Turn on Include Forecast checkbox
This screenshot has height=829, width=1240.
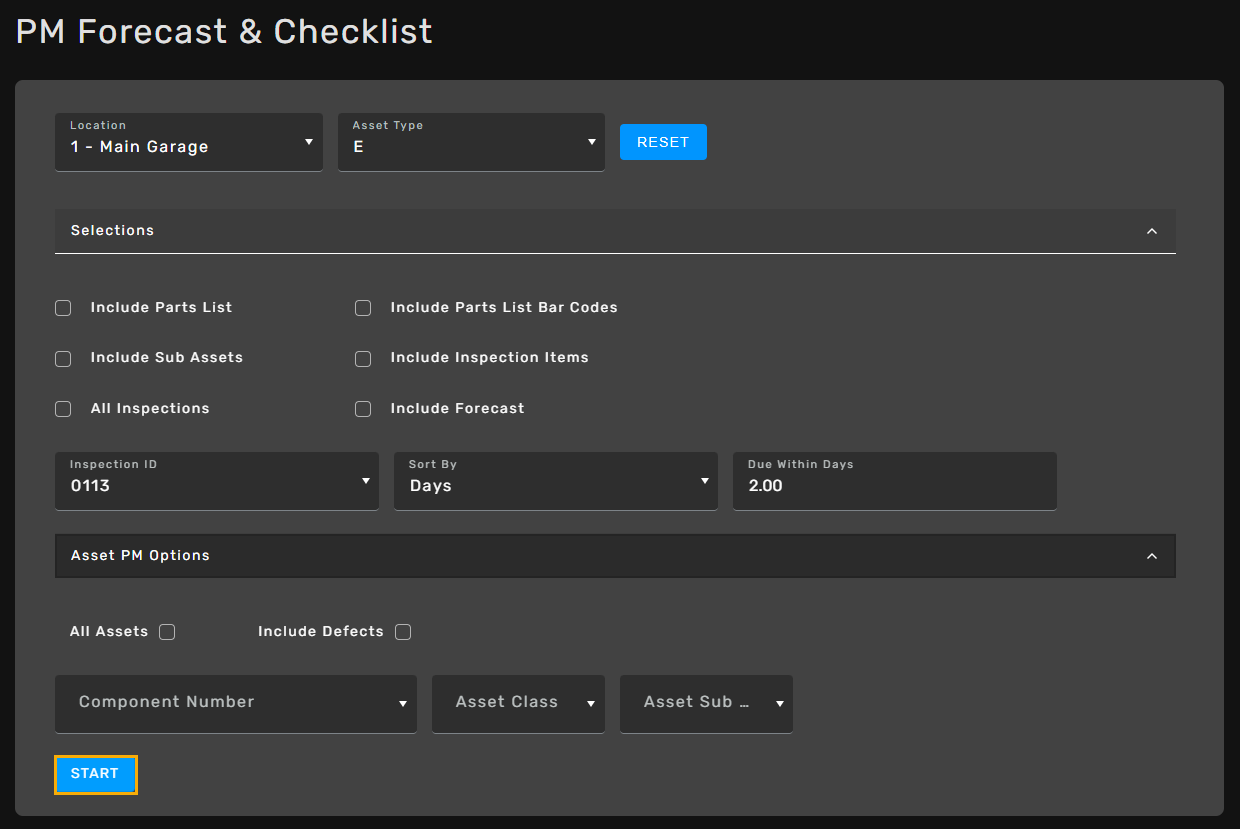(363, 409)
